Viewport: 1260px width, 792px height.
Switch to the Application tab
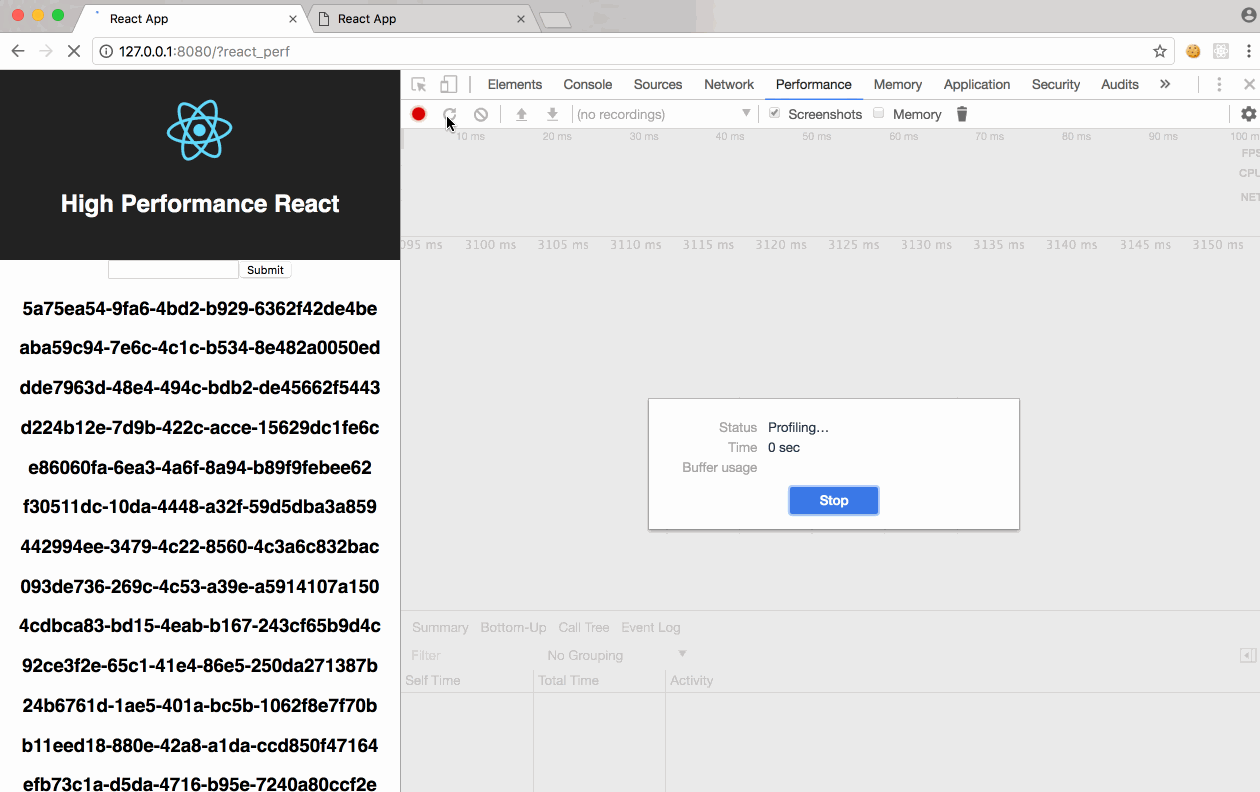977,85
